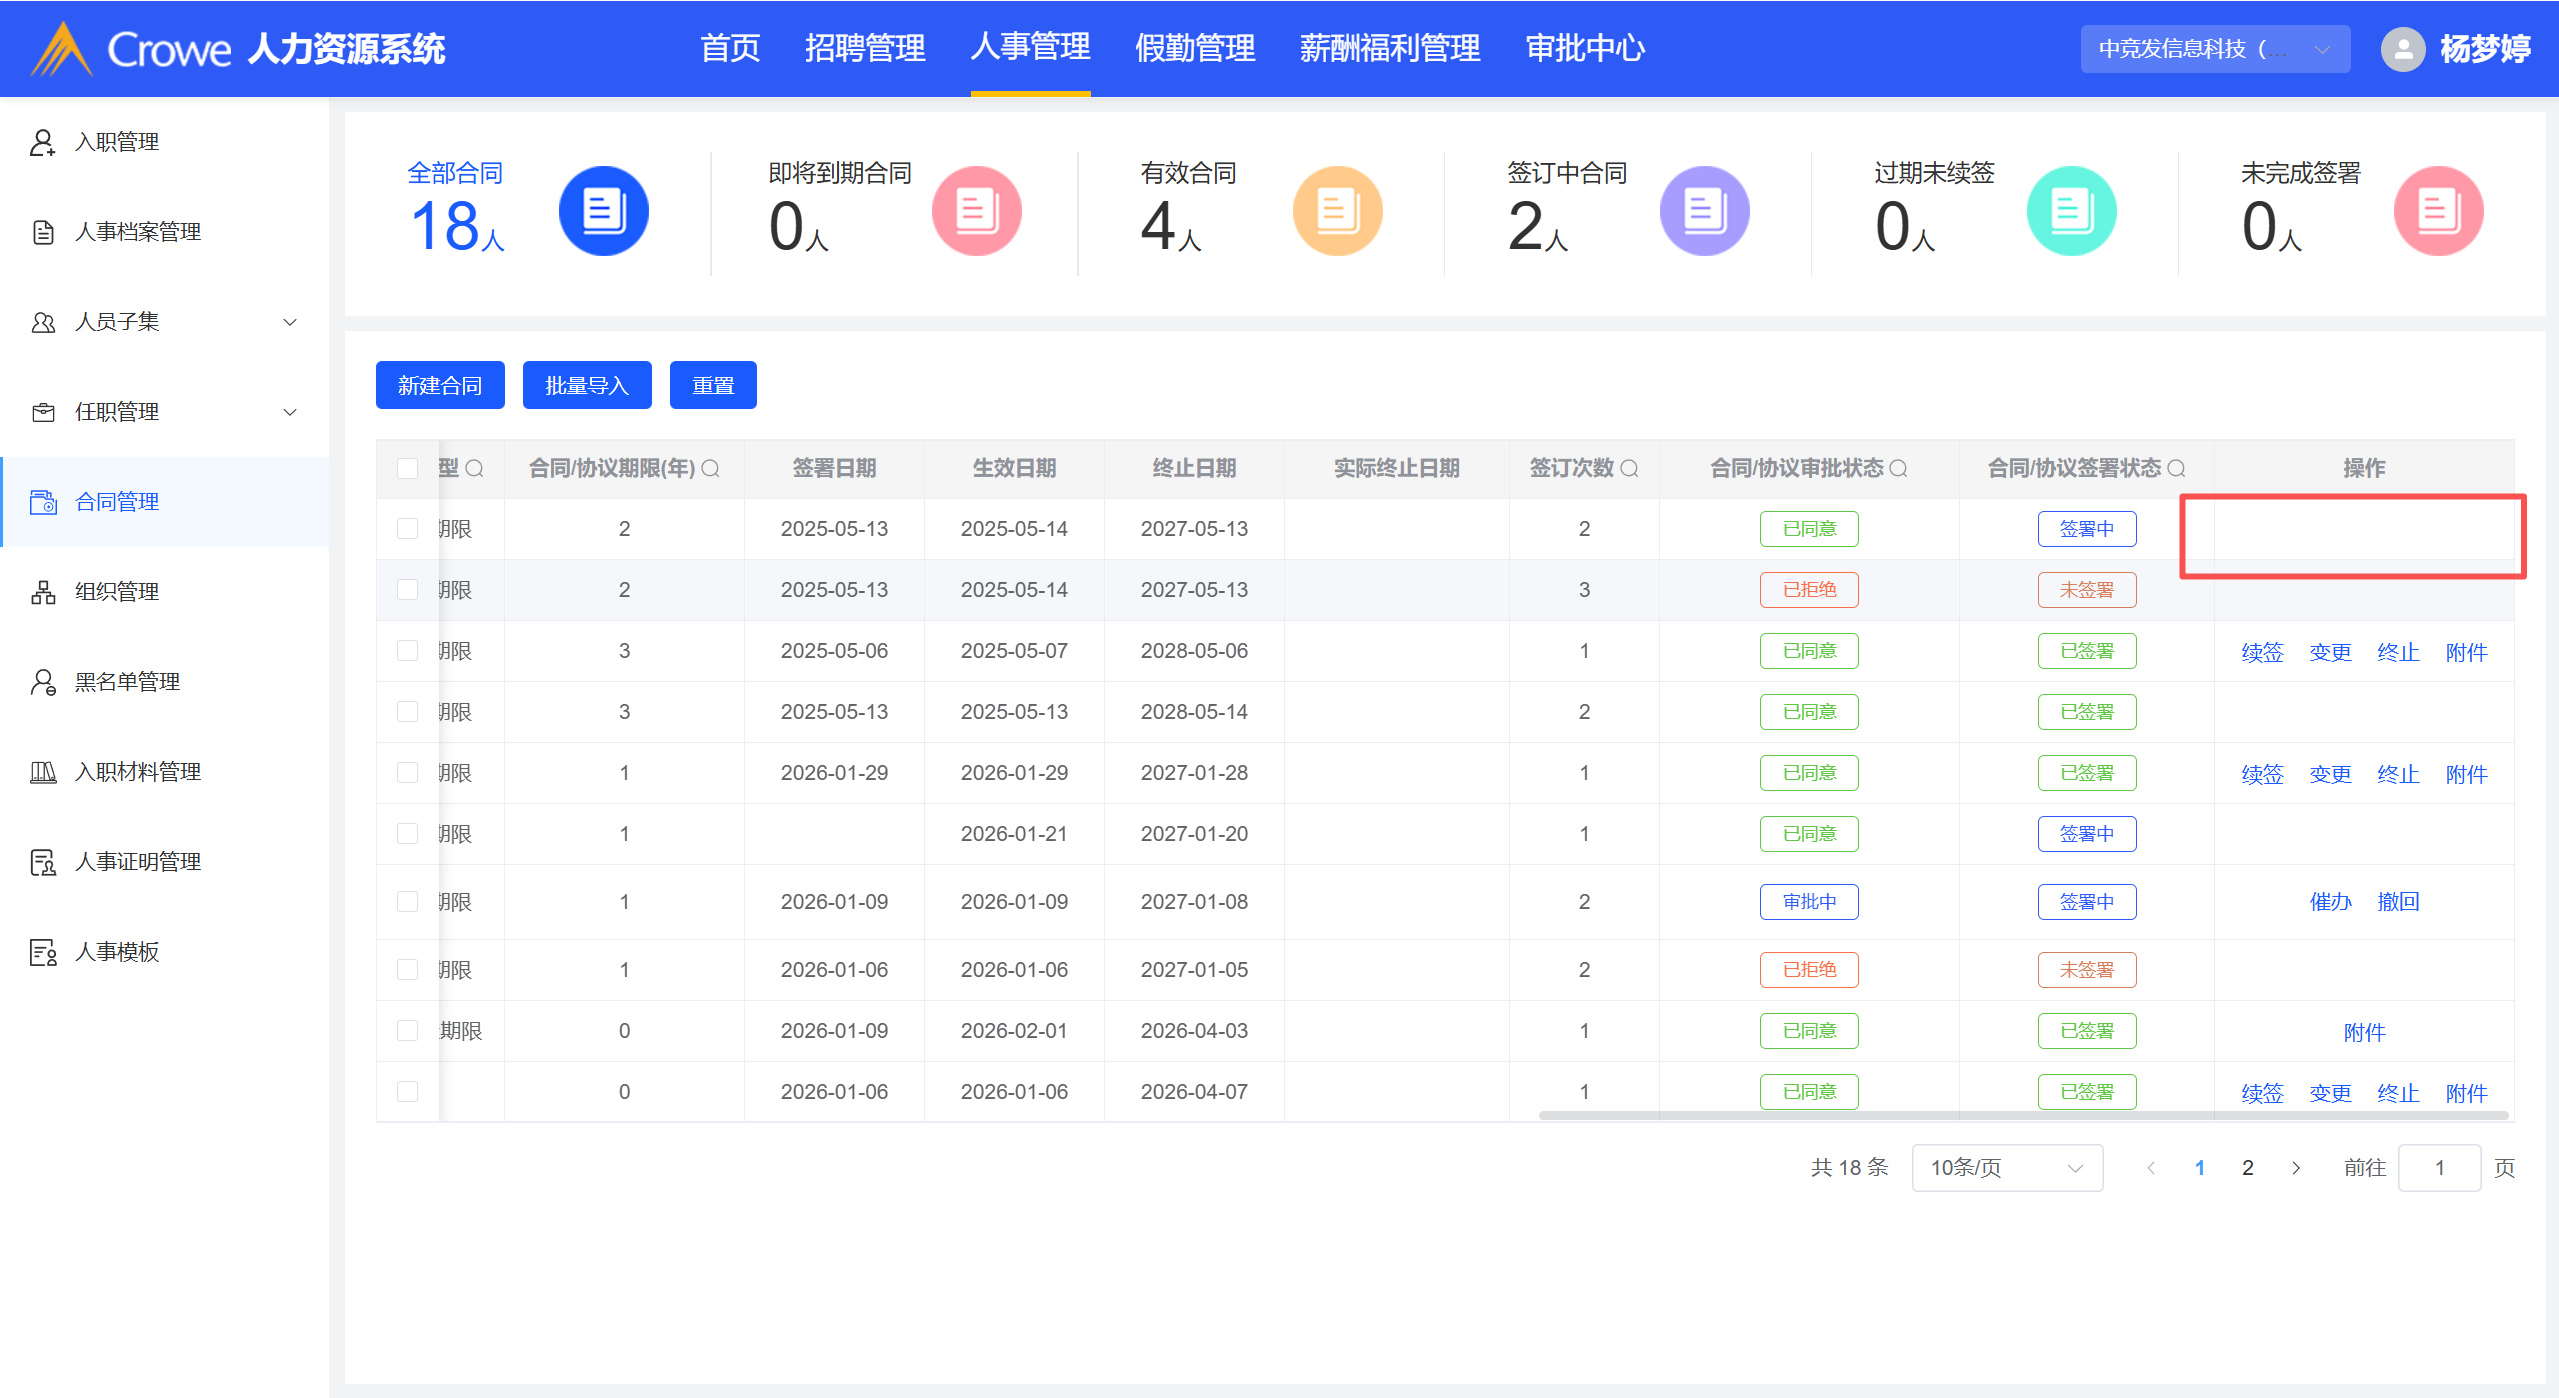The image size is (2559, 1398).
Task: Switch to the 薪酬福利管理 top tab
Action: (x=1389, y=48)
